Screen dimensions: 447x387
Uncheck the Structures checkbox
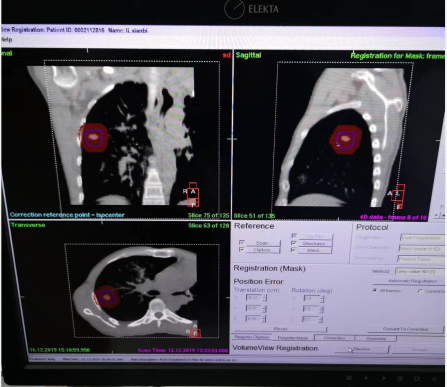click(x=293, y=243)
